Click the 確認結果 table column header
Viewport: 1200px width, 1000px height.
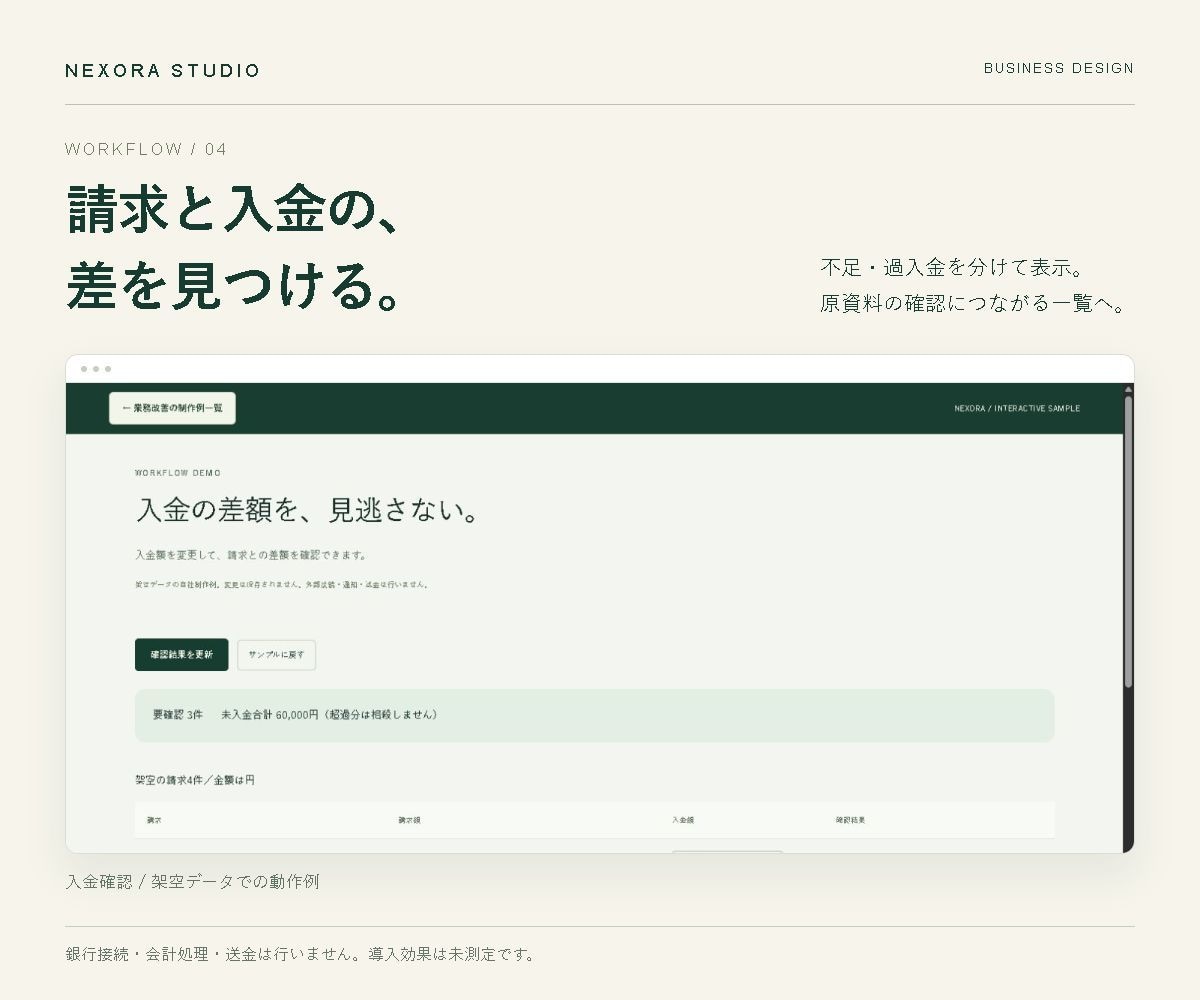(851, 820)
